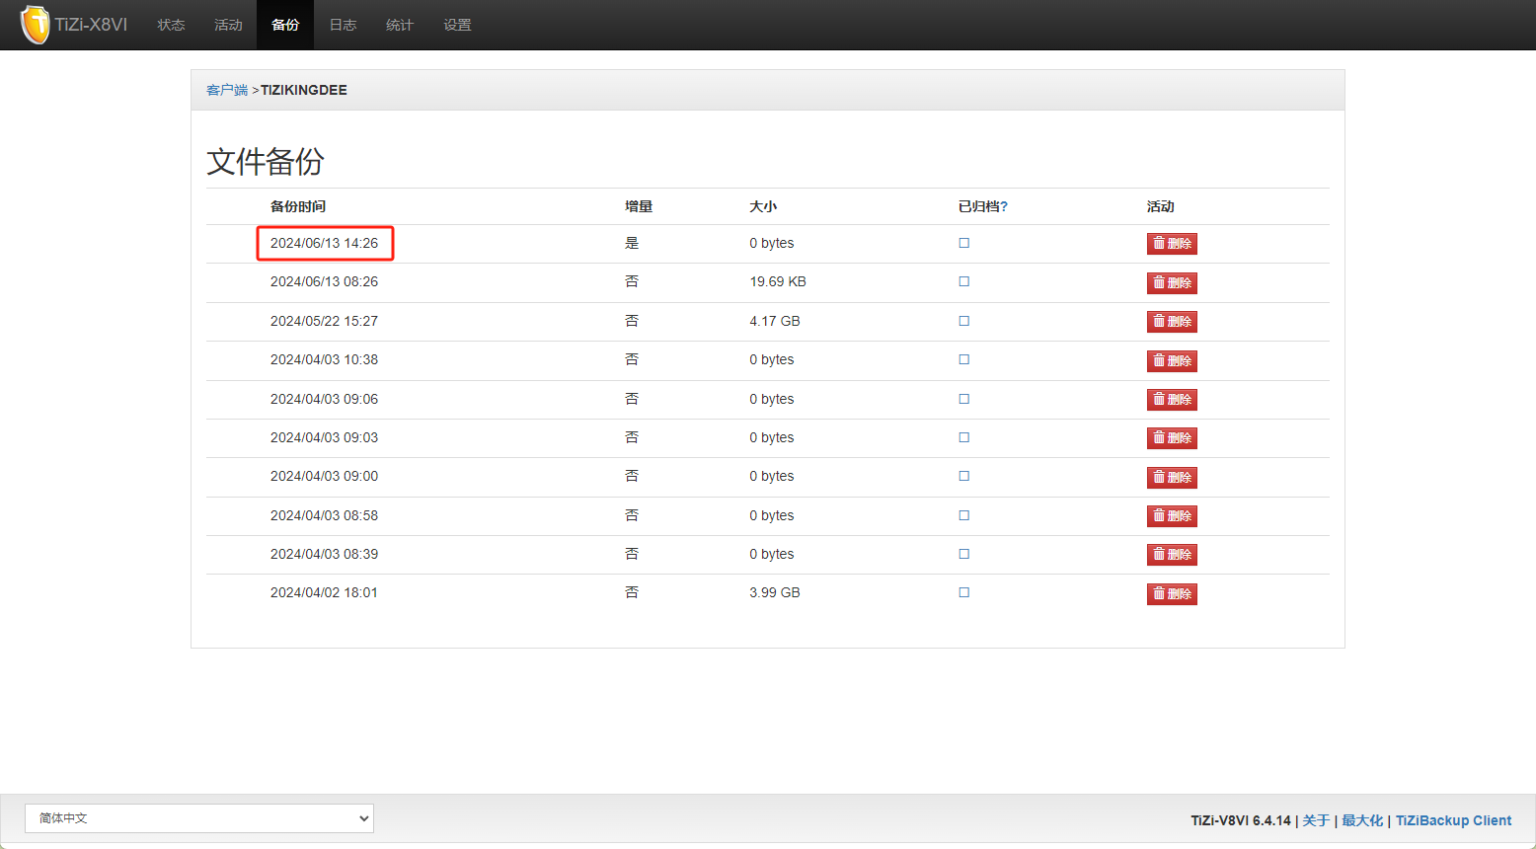Open the 2024/06/13 14:26 backup entry
This screenshot has height=849, width=1536.
pyautogui.click(x=324, y=243)
